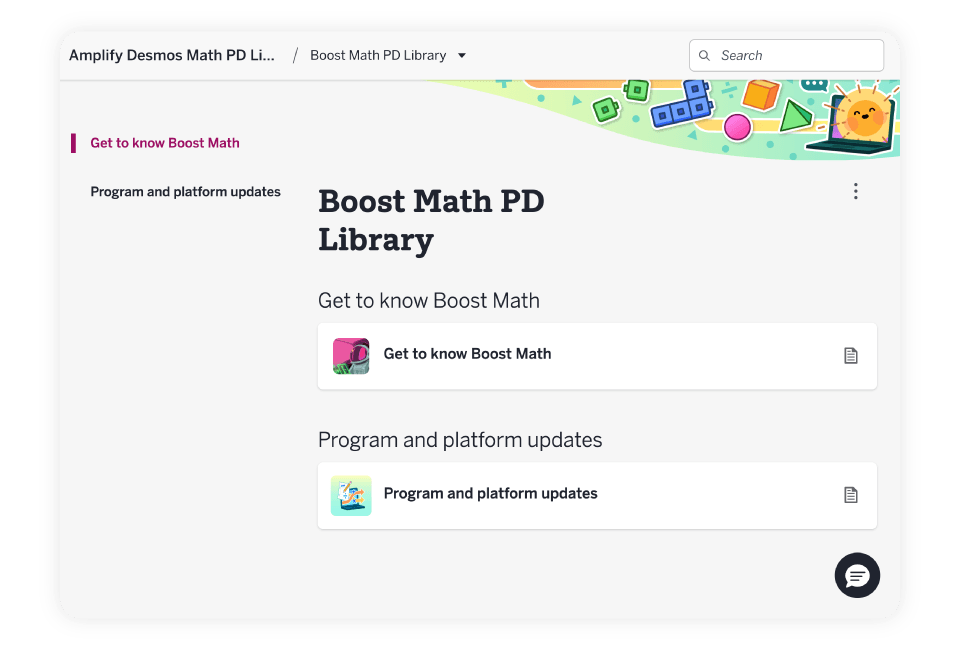The height and width of the screenshot is (650, 960).
Task: Select Program and platform updates in sidebar
Action: (x=186, y=192)
